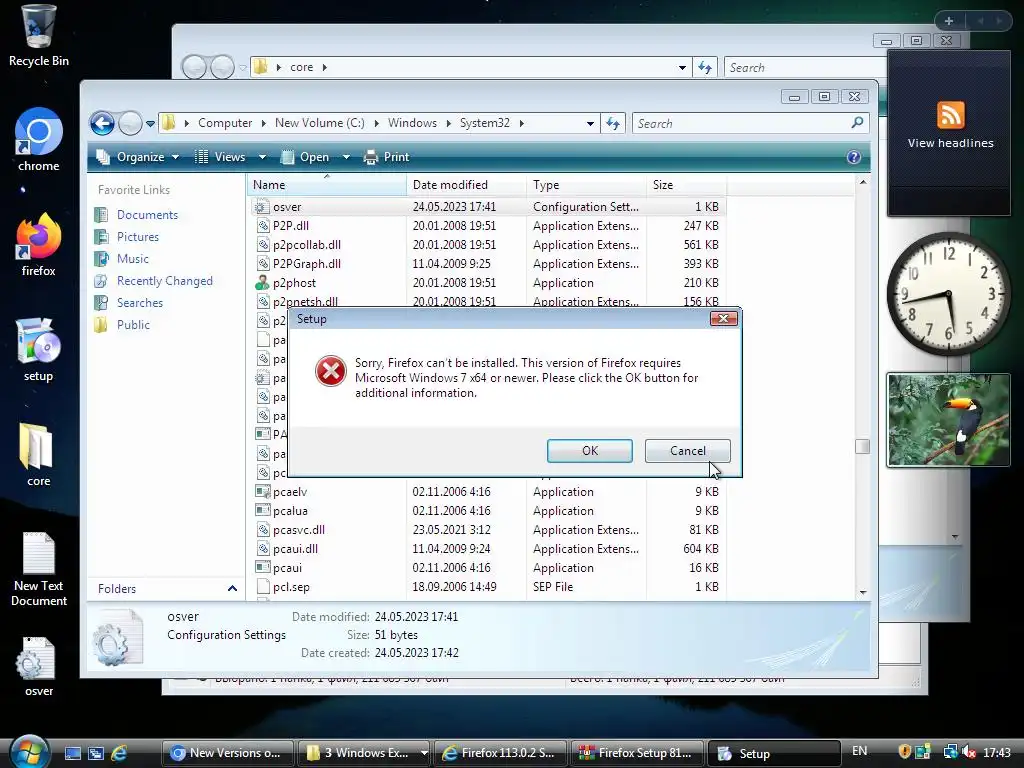Click the Views toolbar button
This screenshot has height=768, width=1024.
point(221,157)
